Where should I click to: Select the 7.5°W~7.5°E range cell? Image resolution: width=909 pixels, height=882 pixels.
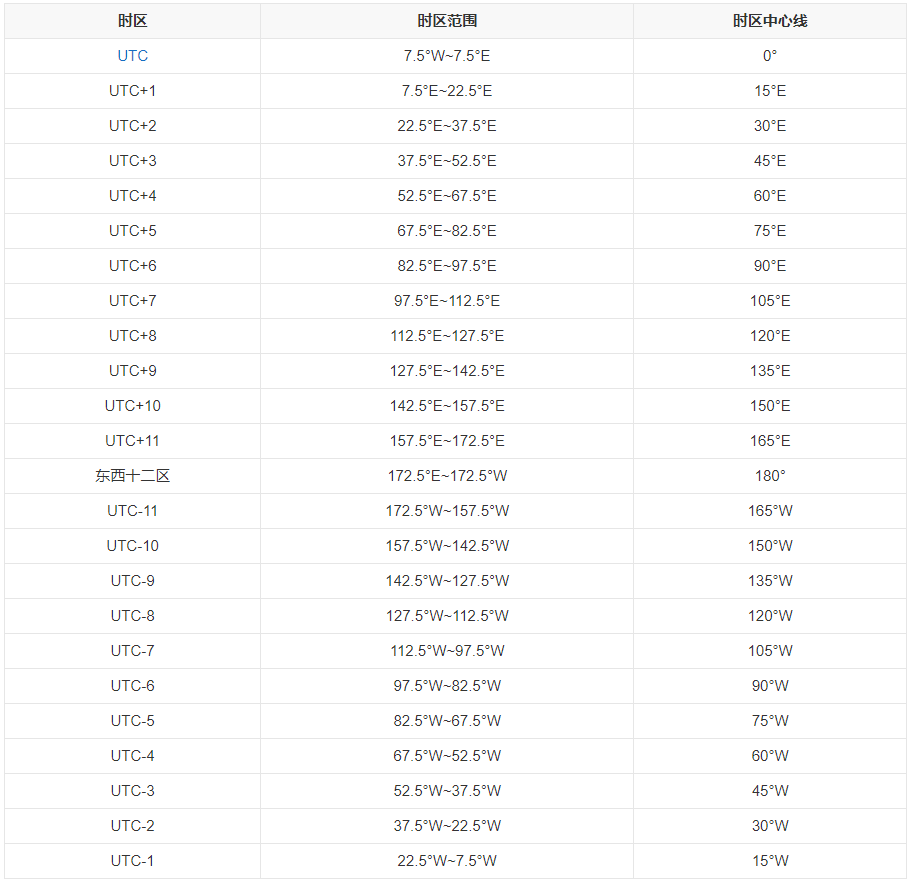447,56
